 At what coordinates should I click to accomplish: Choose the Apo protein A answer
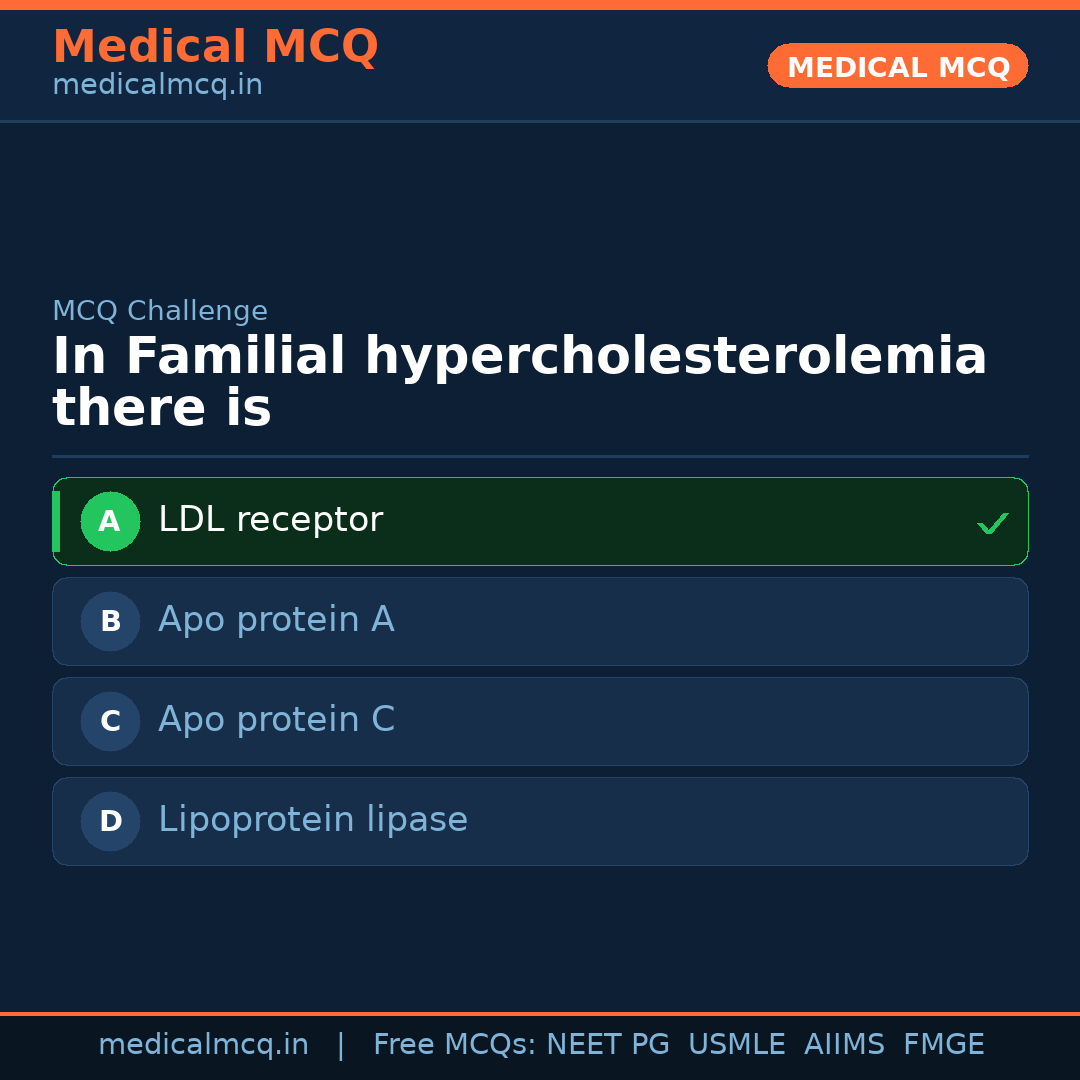pos(276,620)
